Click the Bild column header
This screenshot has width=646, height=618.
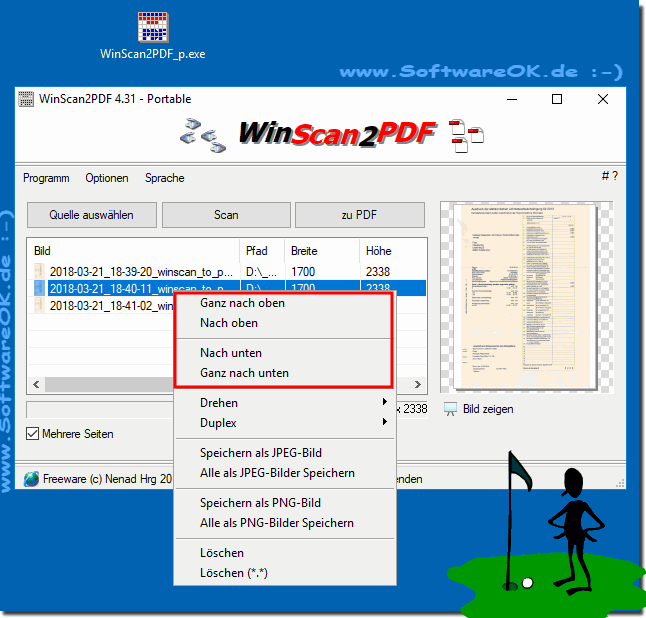point(133,251)
